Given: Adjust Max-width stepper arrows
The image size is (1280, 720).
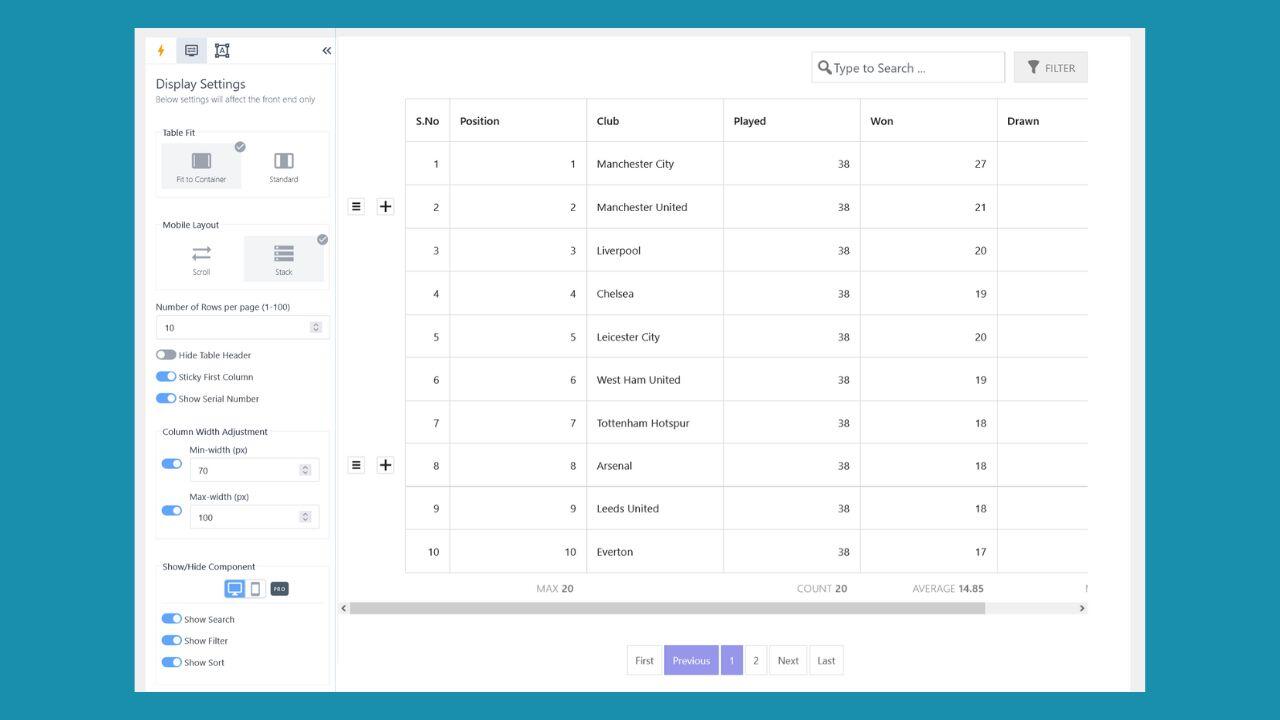Looking at the screenshot, I should [x=305, y=517].
